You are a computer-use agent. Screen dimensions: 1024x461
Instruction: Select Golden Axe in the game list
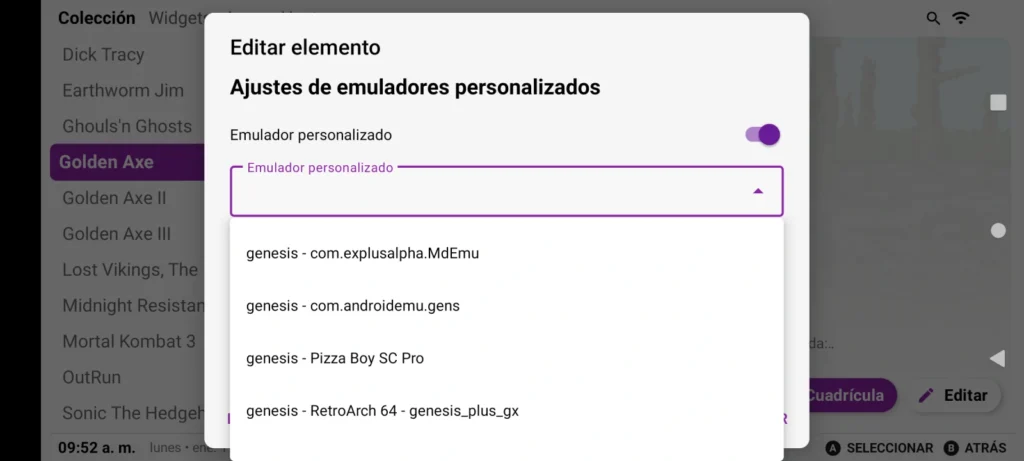pos(106,162)
